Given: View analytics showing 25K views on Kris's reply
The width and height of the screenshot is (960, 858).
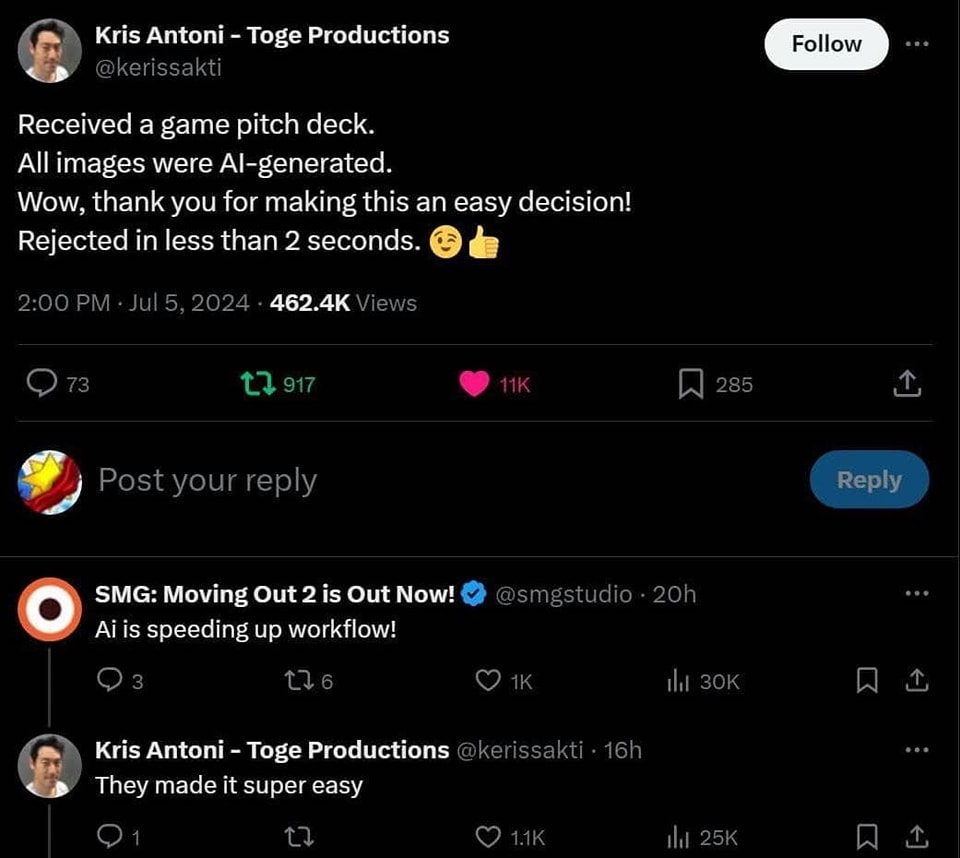Looking at the screenshot, I should (702, 837).
